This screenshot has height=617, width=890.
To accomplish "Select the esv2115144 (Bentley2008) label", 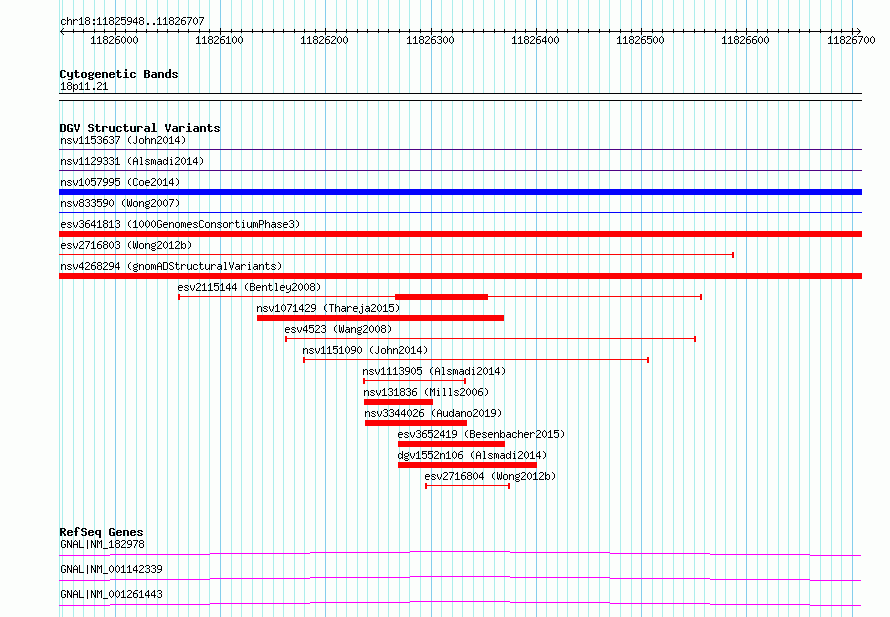I will click(x=249, y=287).
